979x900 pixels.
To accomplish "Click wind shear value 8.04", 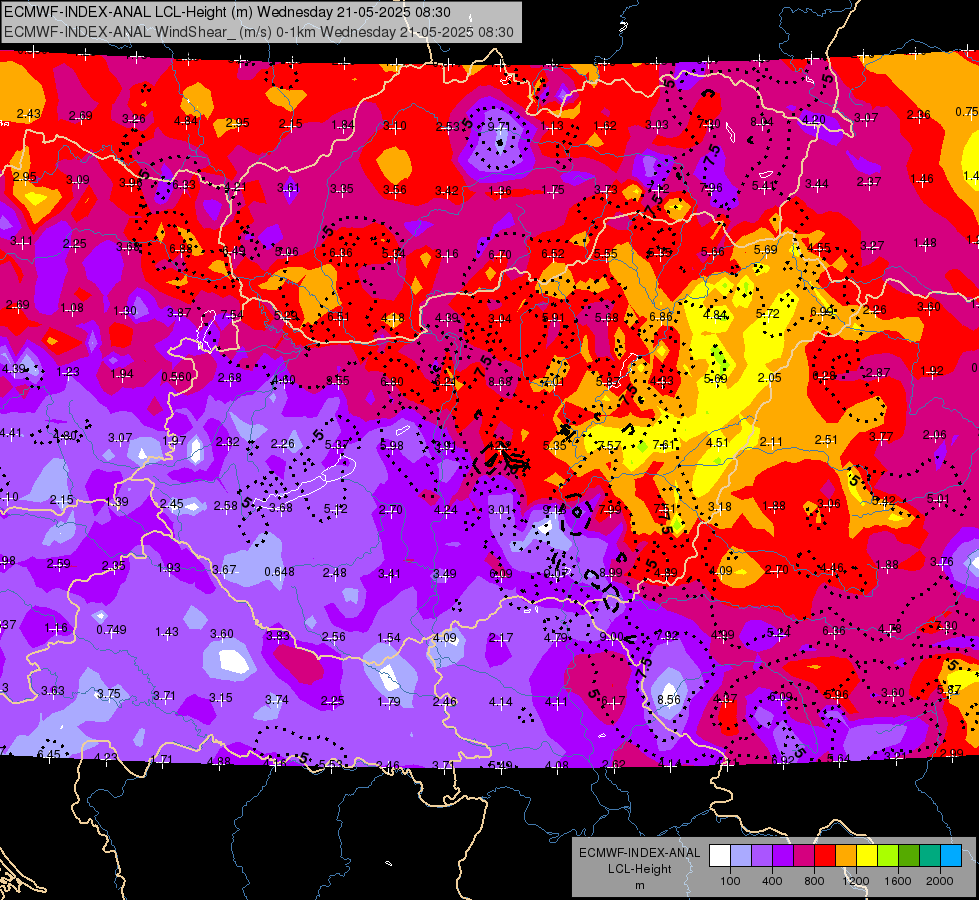I will click(762, 122).
